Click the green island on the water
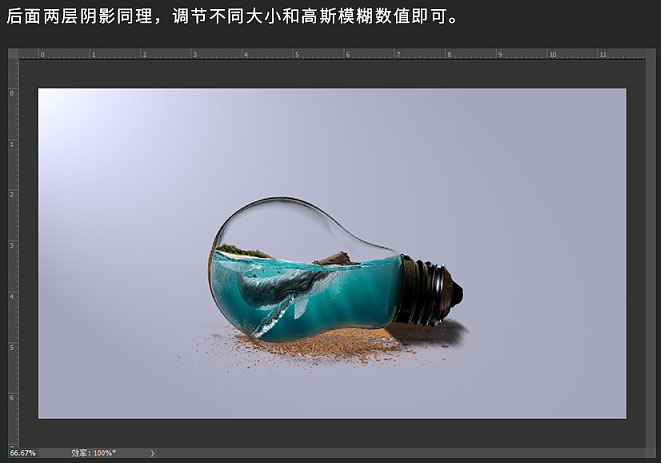Viewport: 661px width, 463px height. (x=242, y=251)
